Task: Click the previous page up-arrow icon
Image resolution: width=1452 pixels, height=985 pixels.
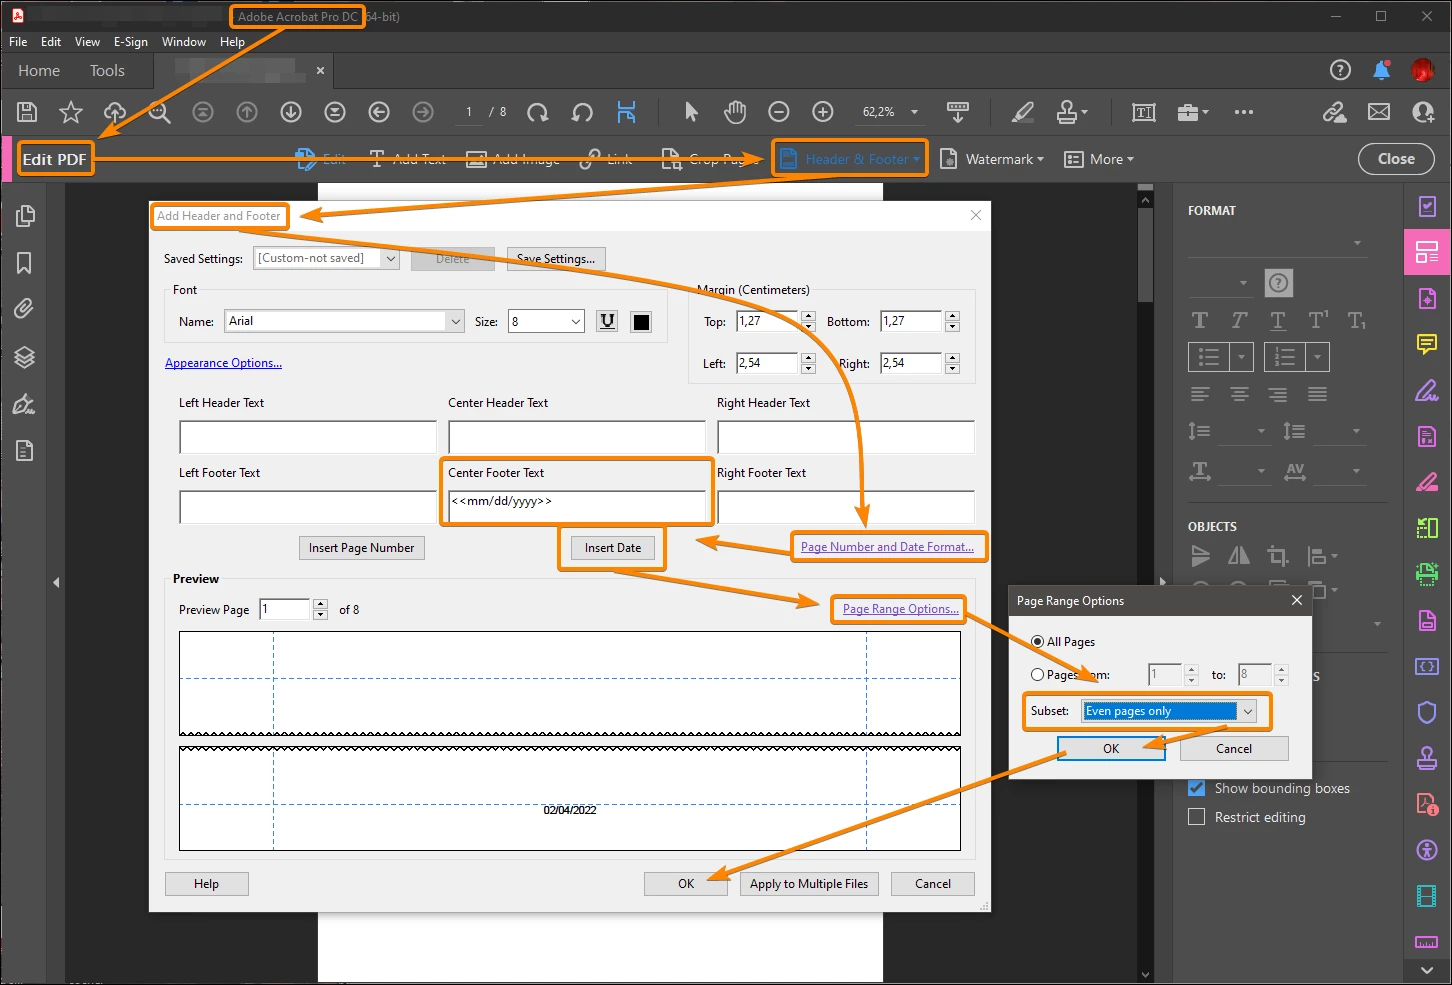Action: tap(247, 112)
